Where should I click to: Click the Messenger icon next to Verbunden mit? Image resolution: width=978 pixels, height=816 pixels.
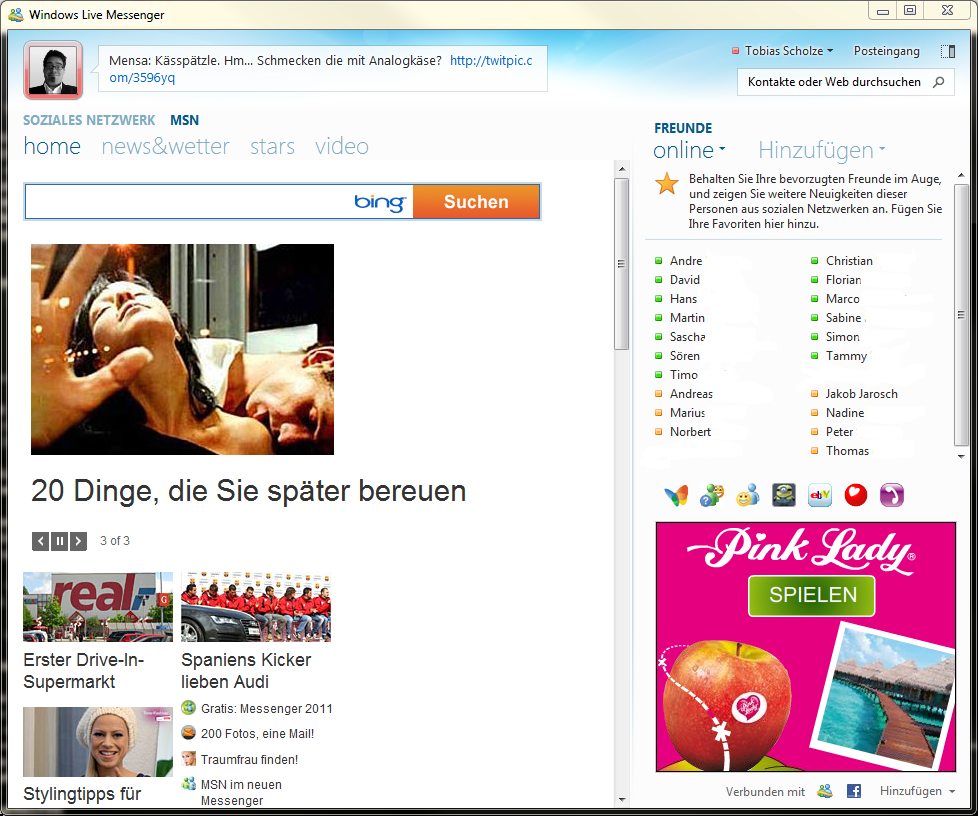[825, 791]
